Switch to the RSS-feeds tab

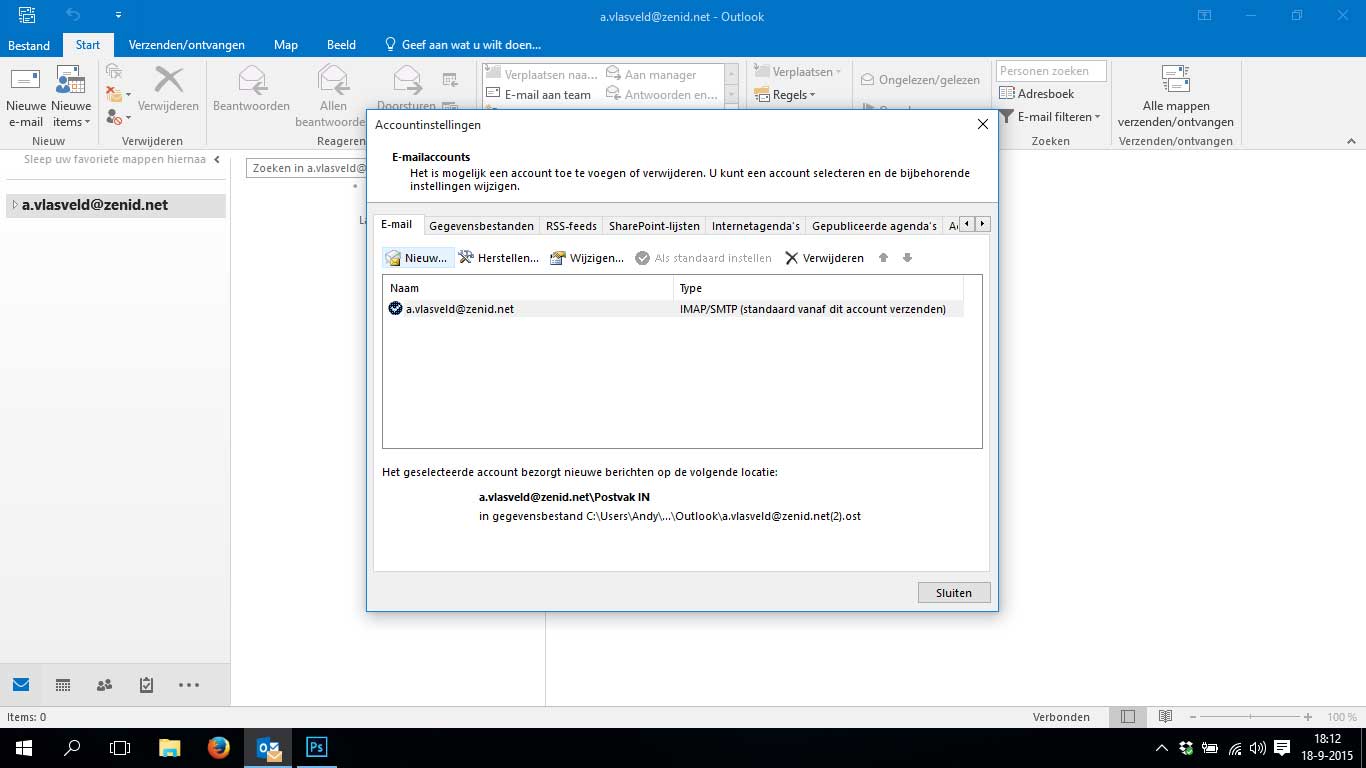[571, 226]
